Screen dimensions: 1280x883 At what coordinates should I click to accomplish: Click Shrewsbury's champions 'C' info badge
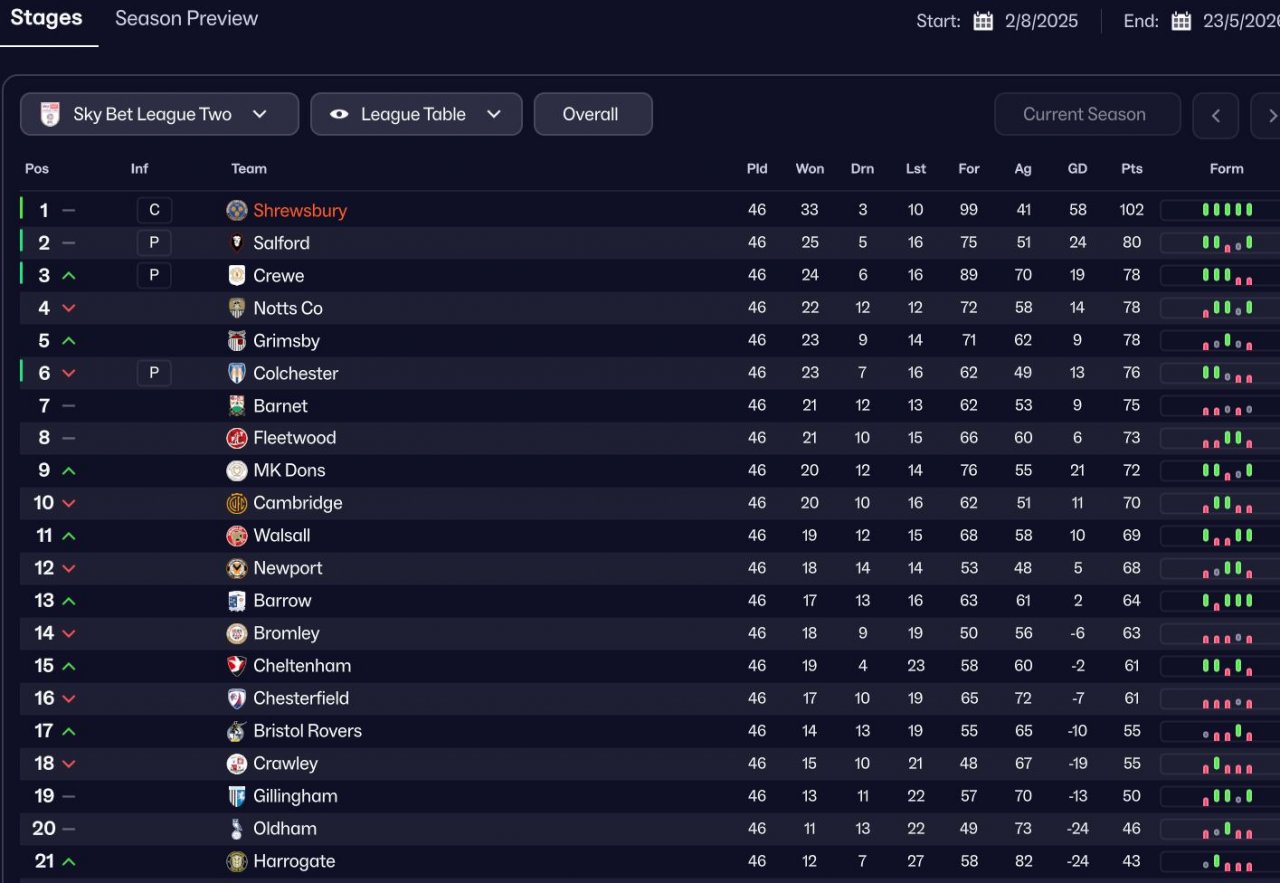[154, 210]
